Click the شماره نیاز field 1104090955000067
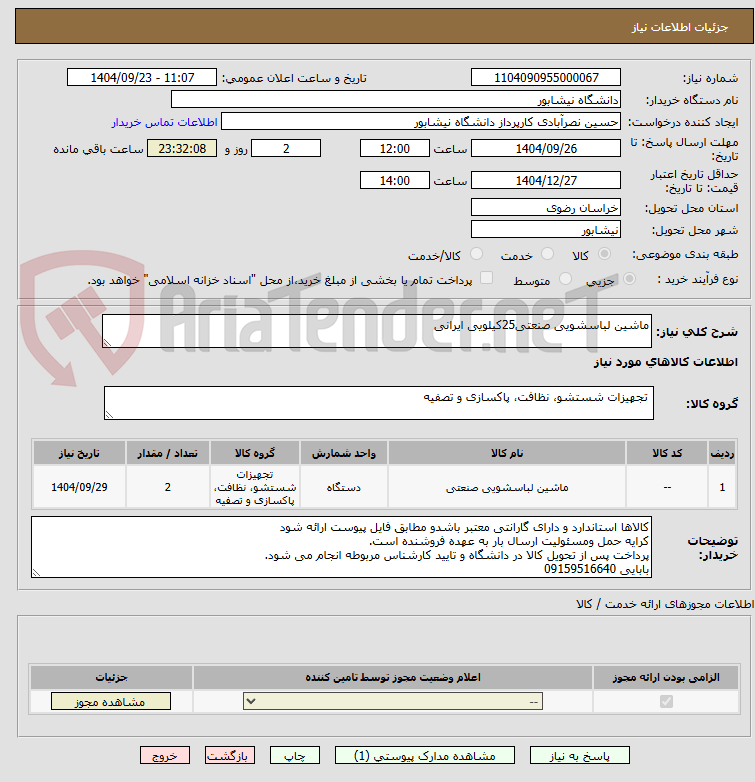This screenshot has width=755, height=782. coord(546,77)
